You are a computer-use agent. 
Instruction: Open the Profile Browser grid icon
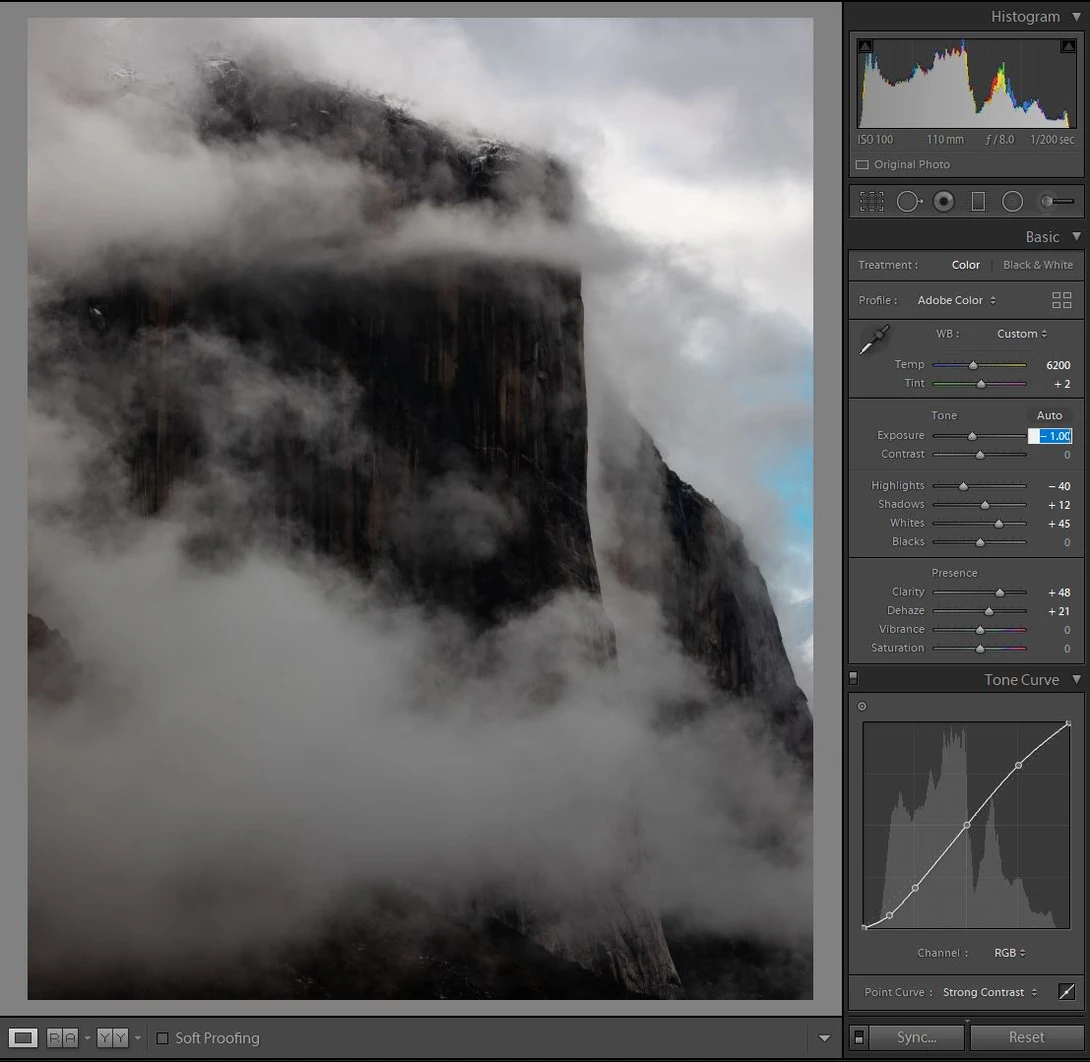1061,300
